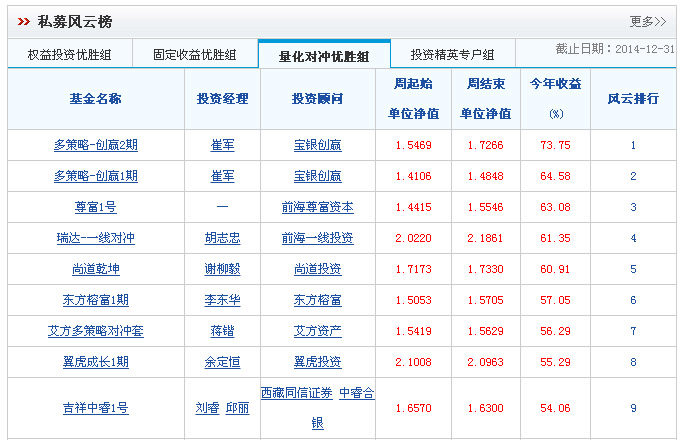View manager 刘睿 profile
Image resolution: width=683 pixels, height=444 pixels.
(x=207, y=408)
